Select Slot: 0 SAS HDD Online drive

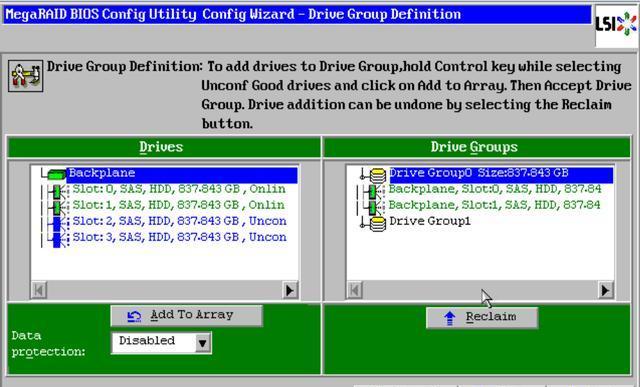click(x=179, y=189)
